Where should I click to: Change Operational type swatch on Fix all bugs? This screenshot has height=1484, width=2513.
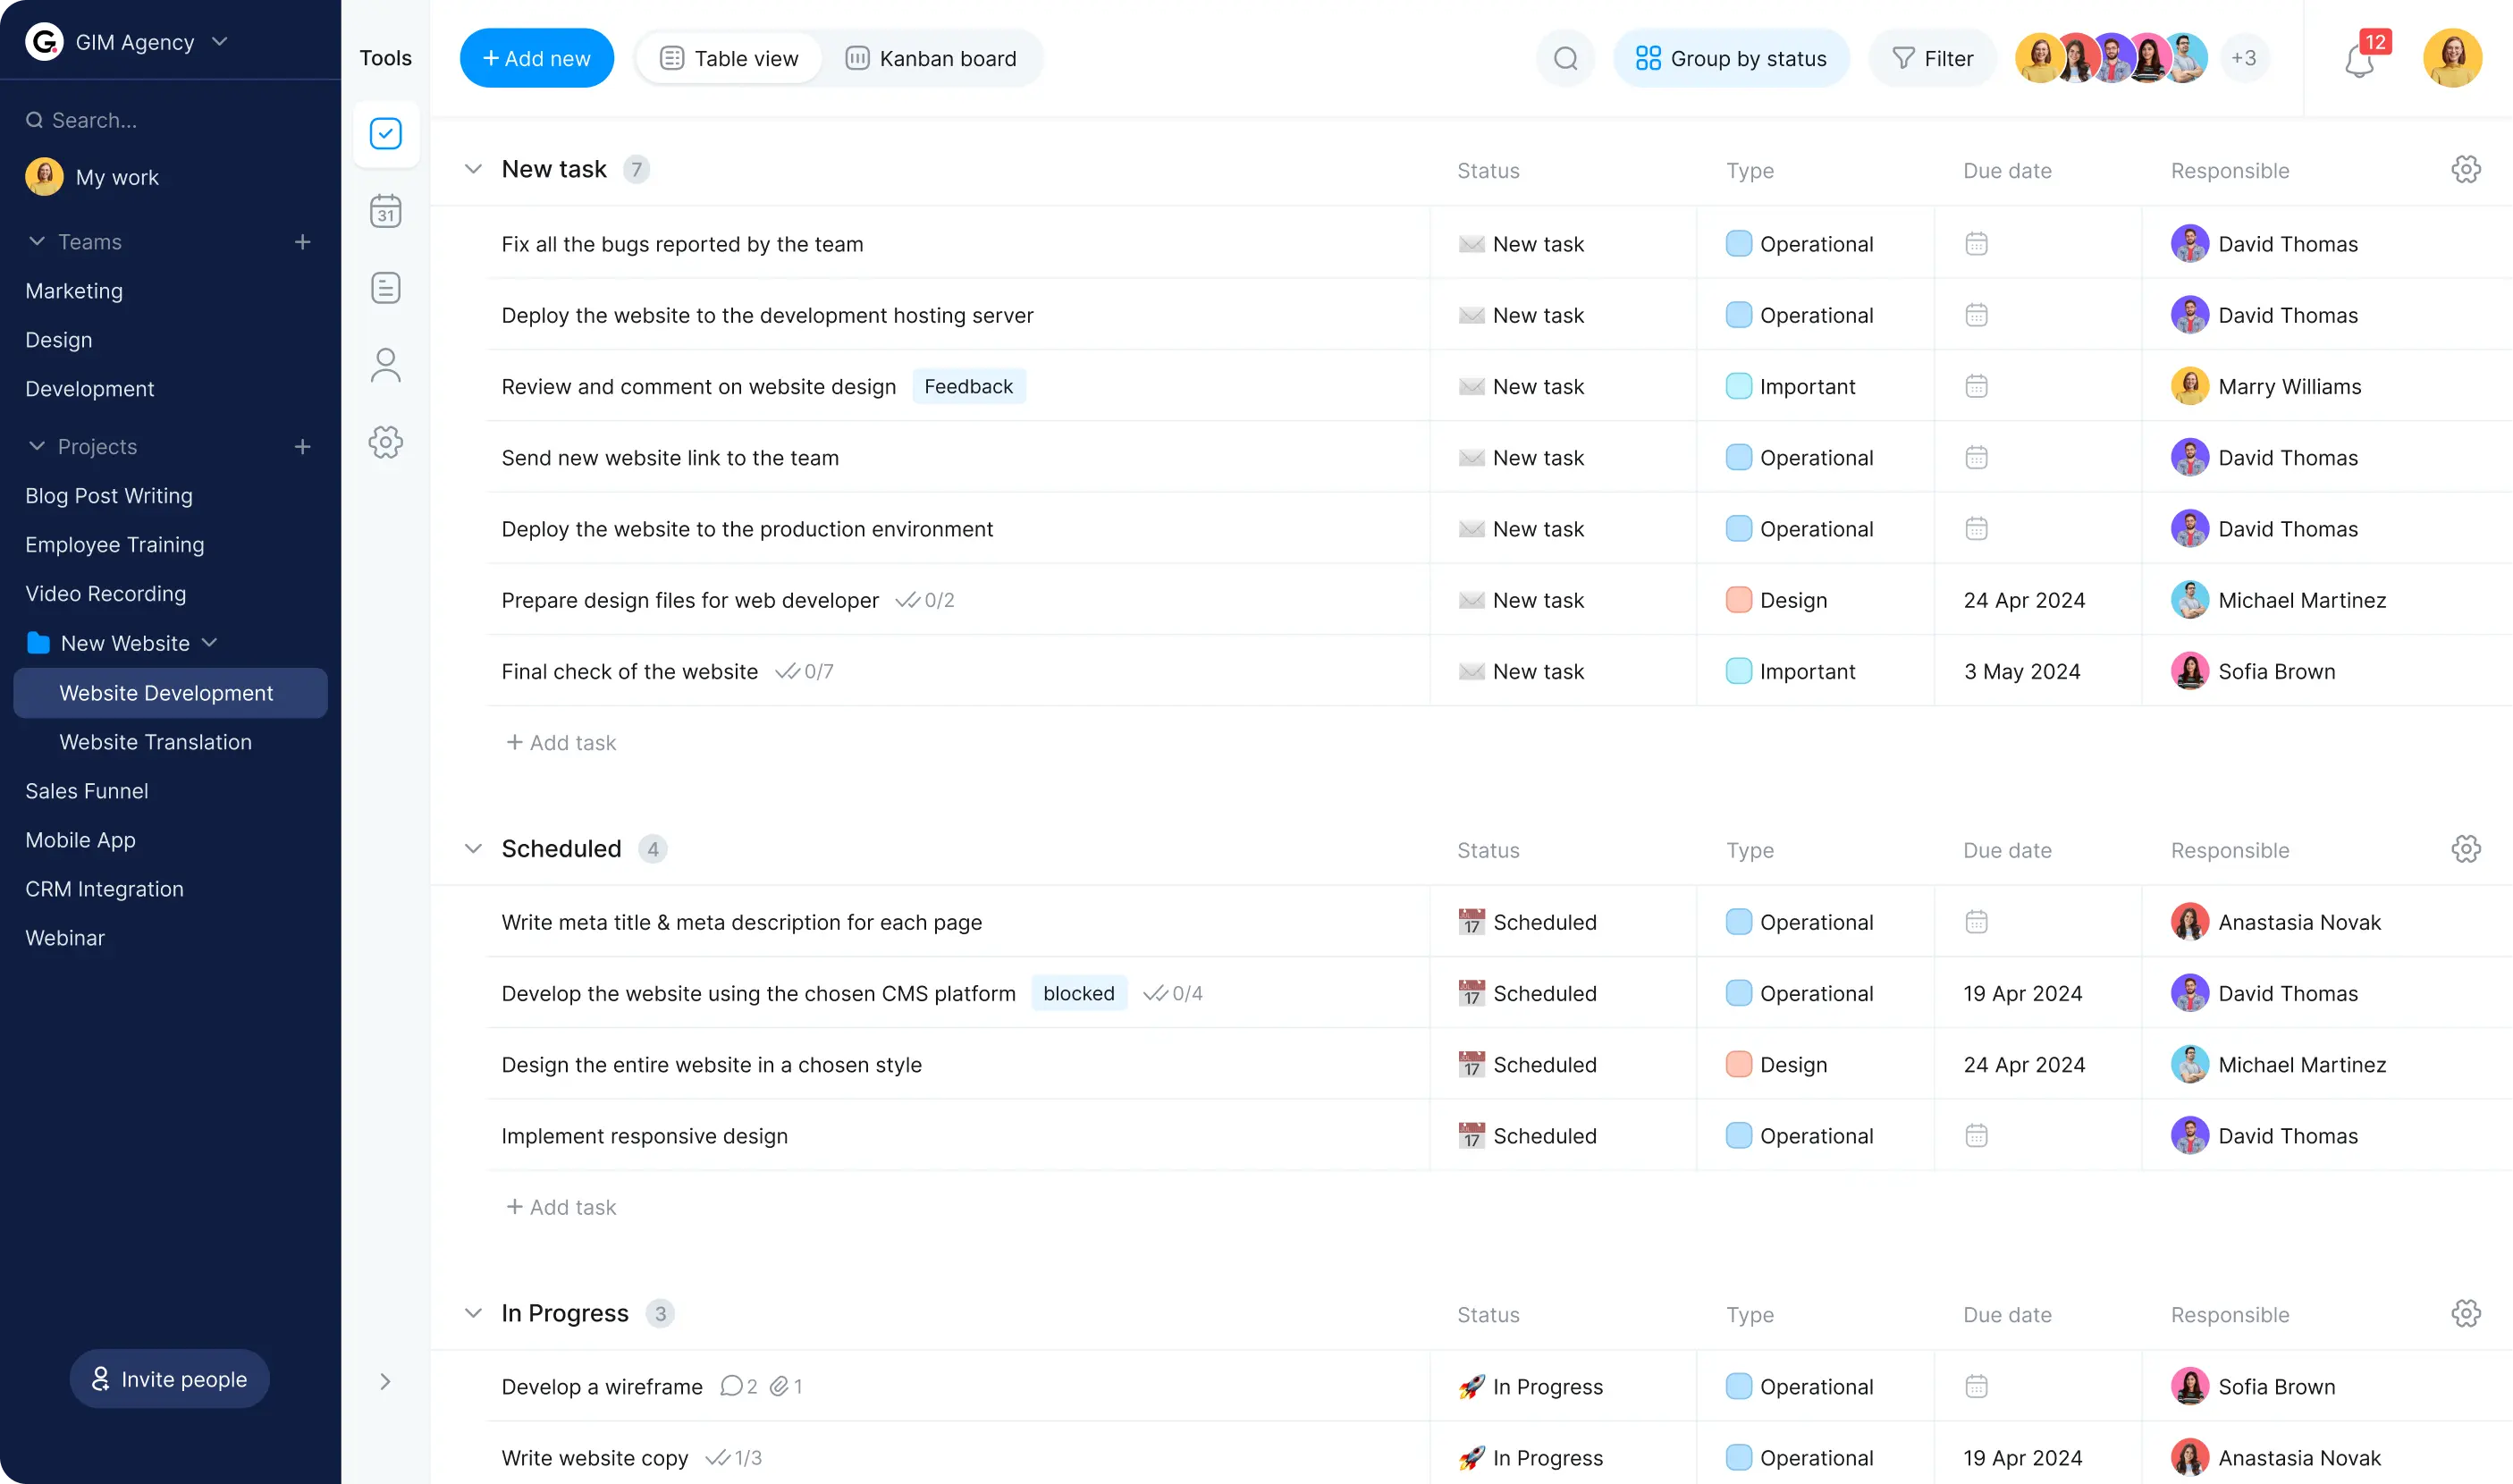1738,243
